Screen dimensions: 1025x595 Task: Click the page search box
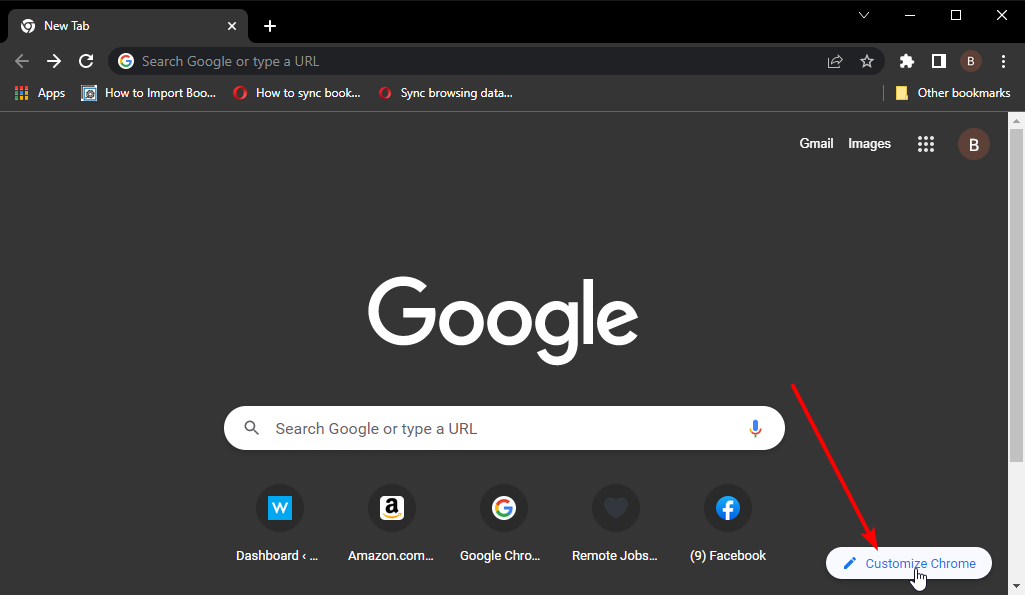[504, 428]
